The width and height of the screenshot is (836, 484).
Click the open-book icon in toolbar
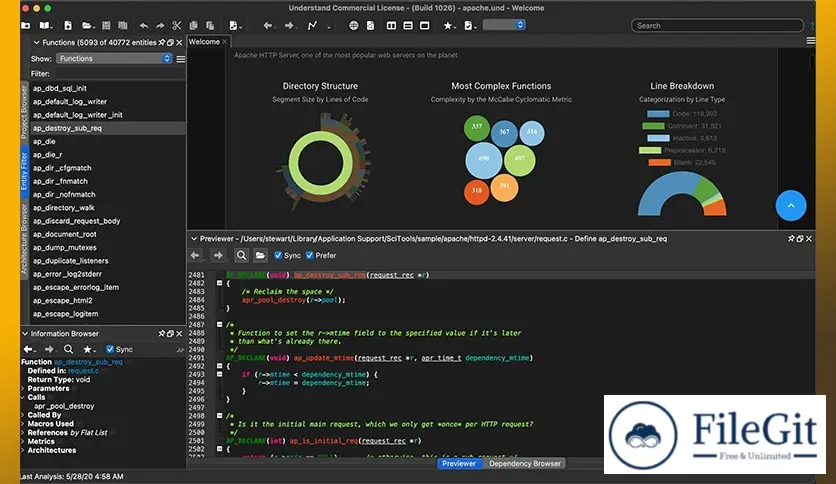pyautogui.click(x=45, y=26)
